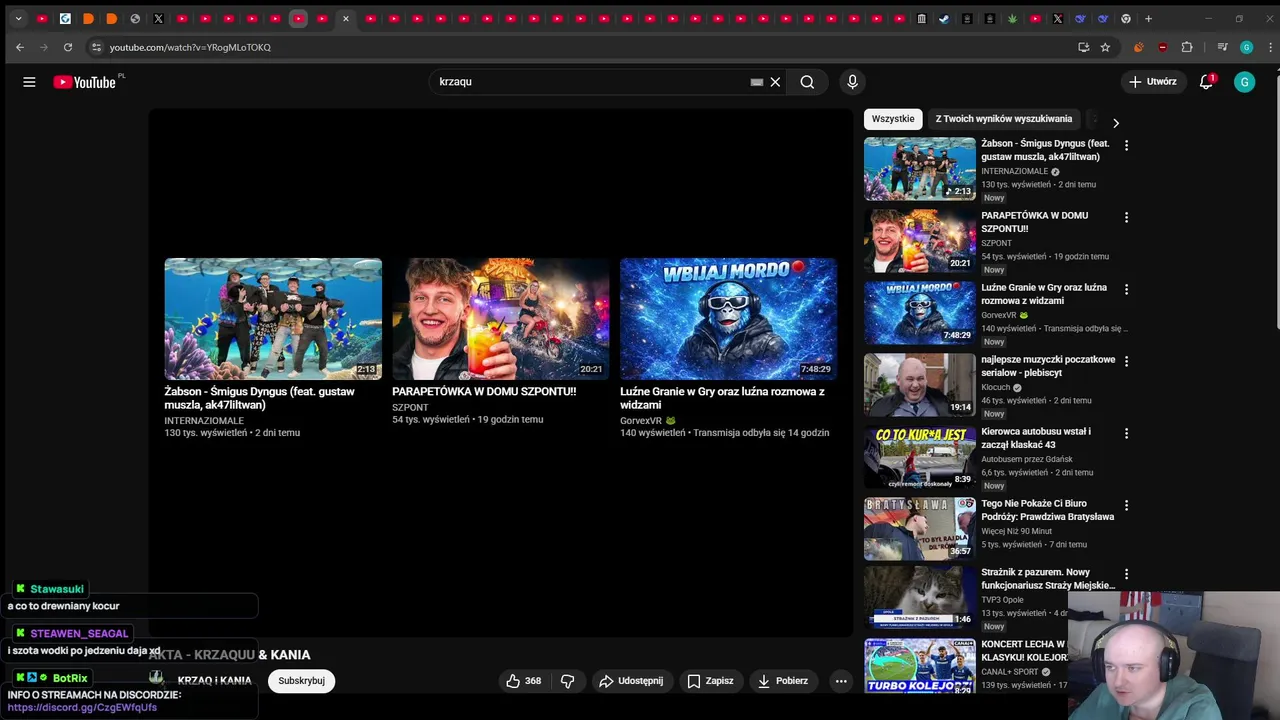Go forward with the browser forward arrow
Image resolution: width=1280 pixels, height=720 pixels.
tap(44, 47)
